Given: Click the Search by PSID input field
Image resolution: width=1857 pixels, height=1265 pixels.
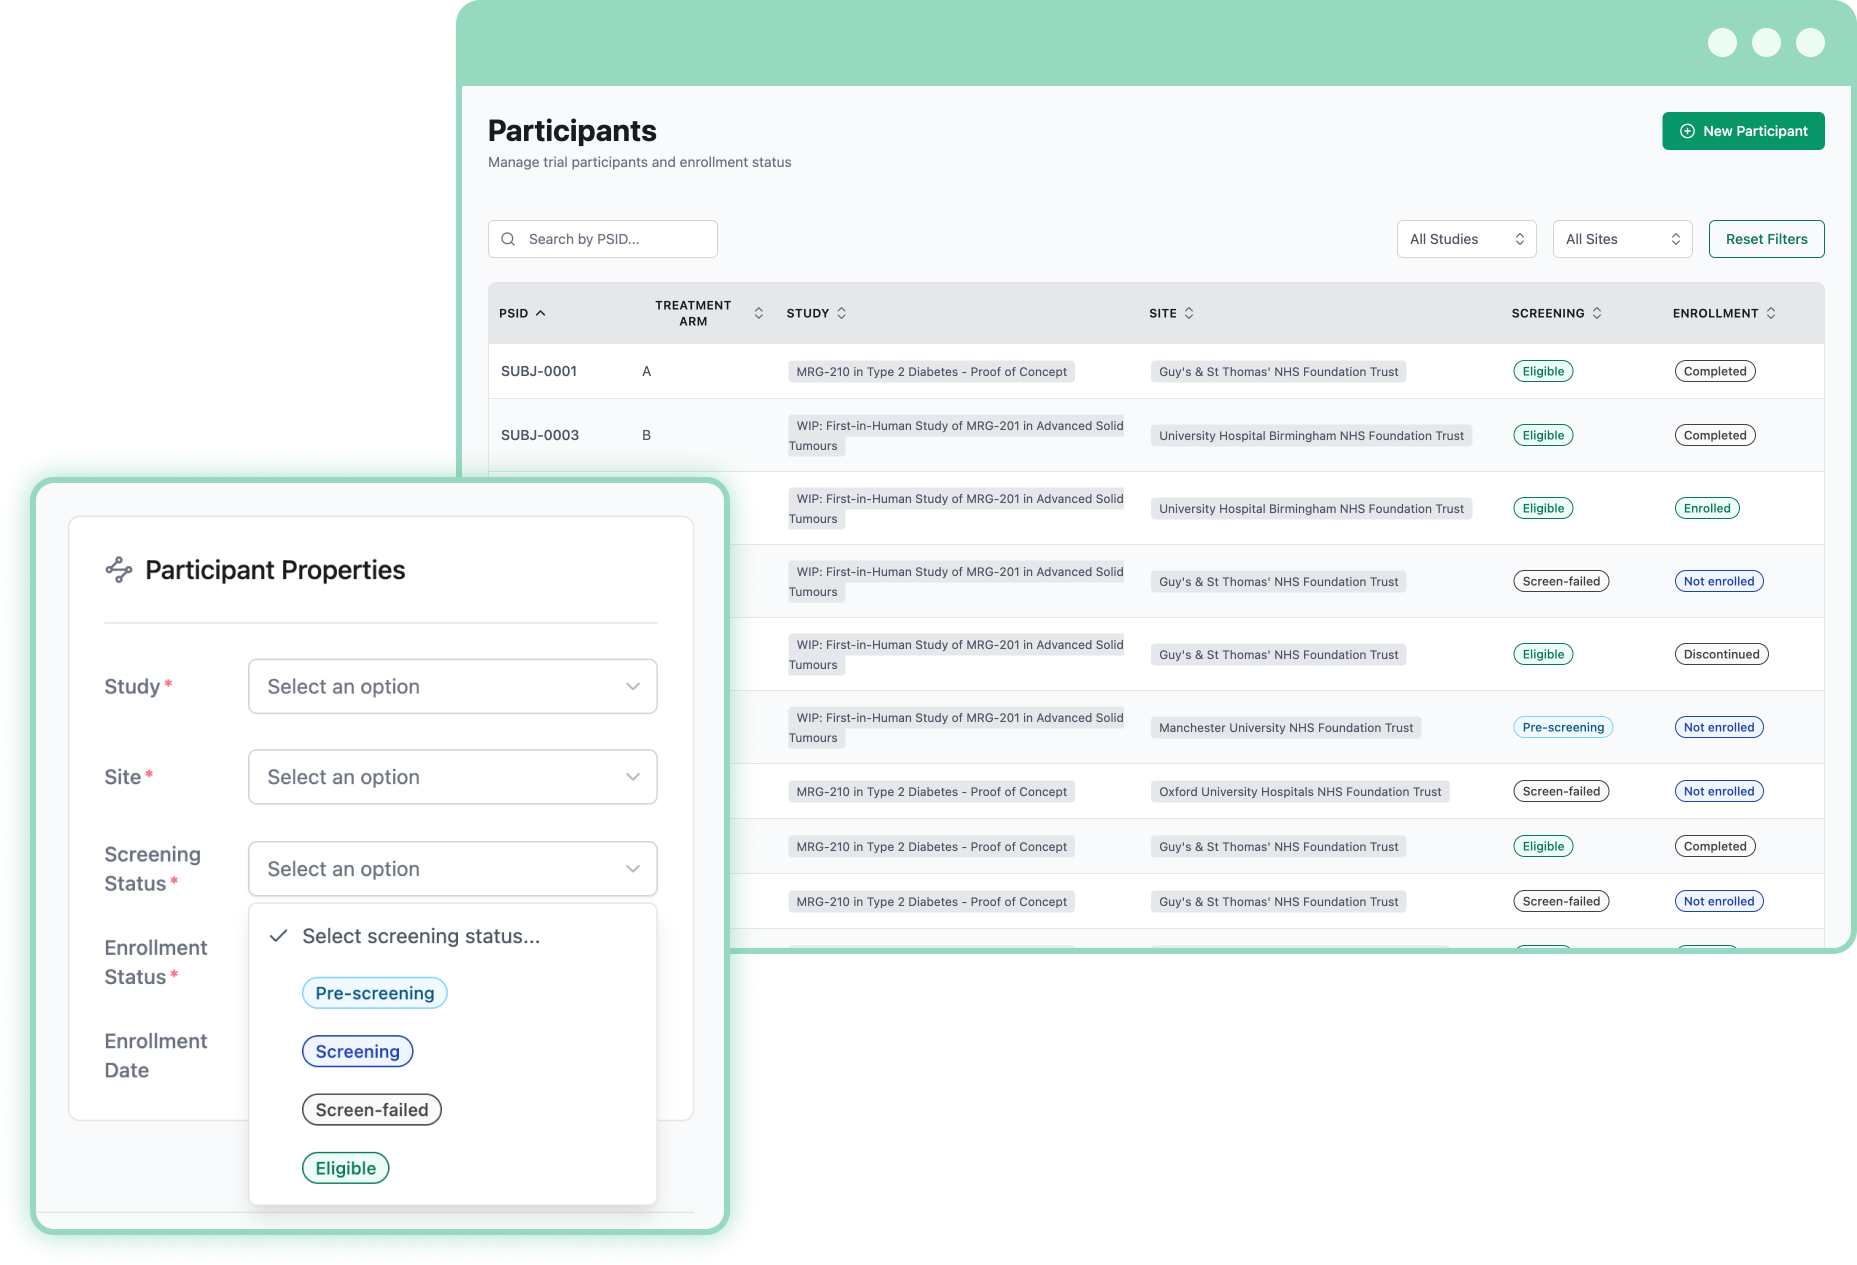Looking at the screenshot, I should pyautogui.click(x=602, y=238).
